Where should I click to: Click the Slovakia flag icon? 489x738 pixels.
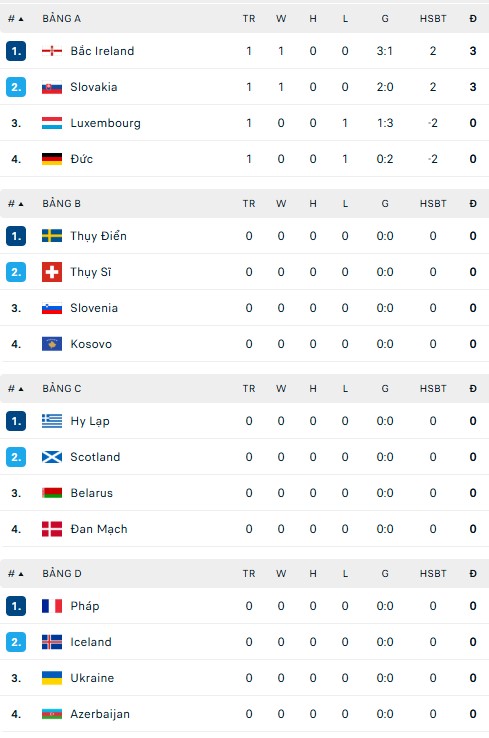[x=52, y=87]
